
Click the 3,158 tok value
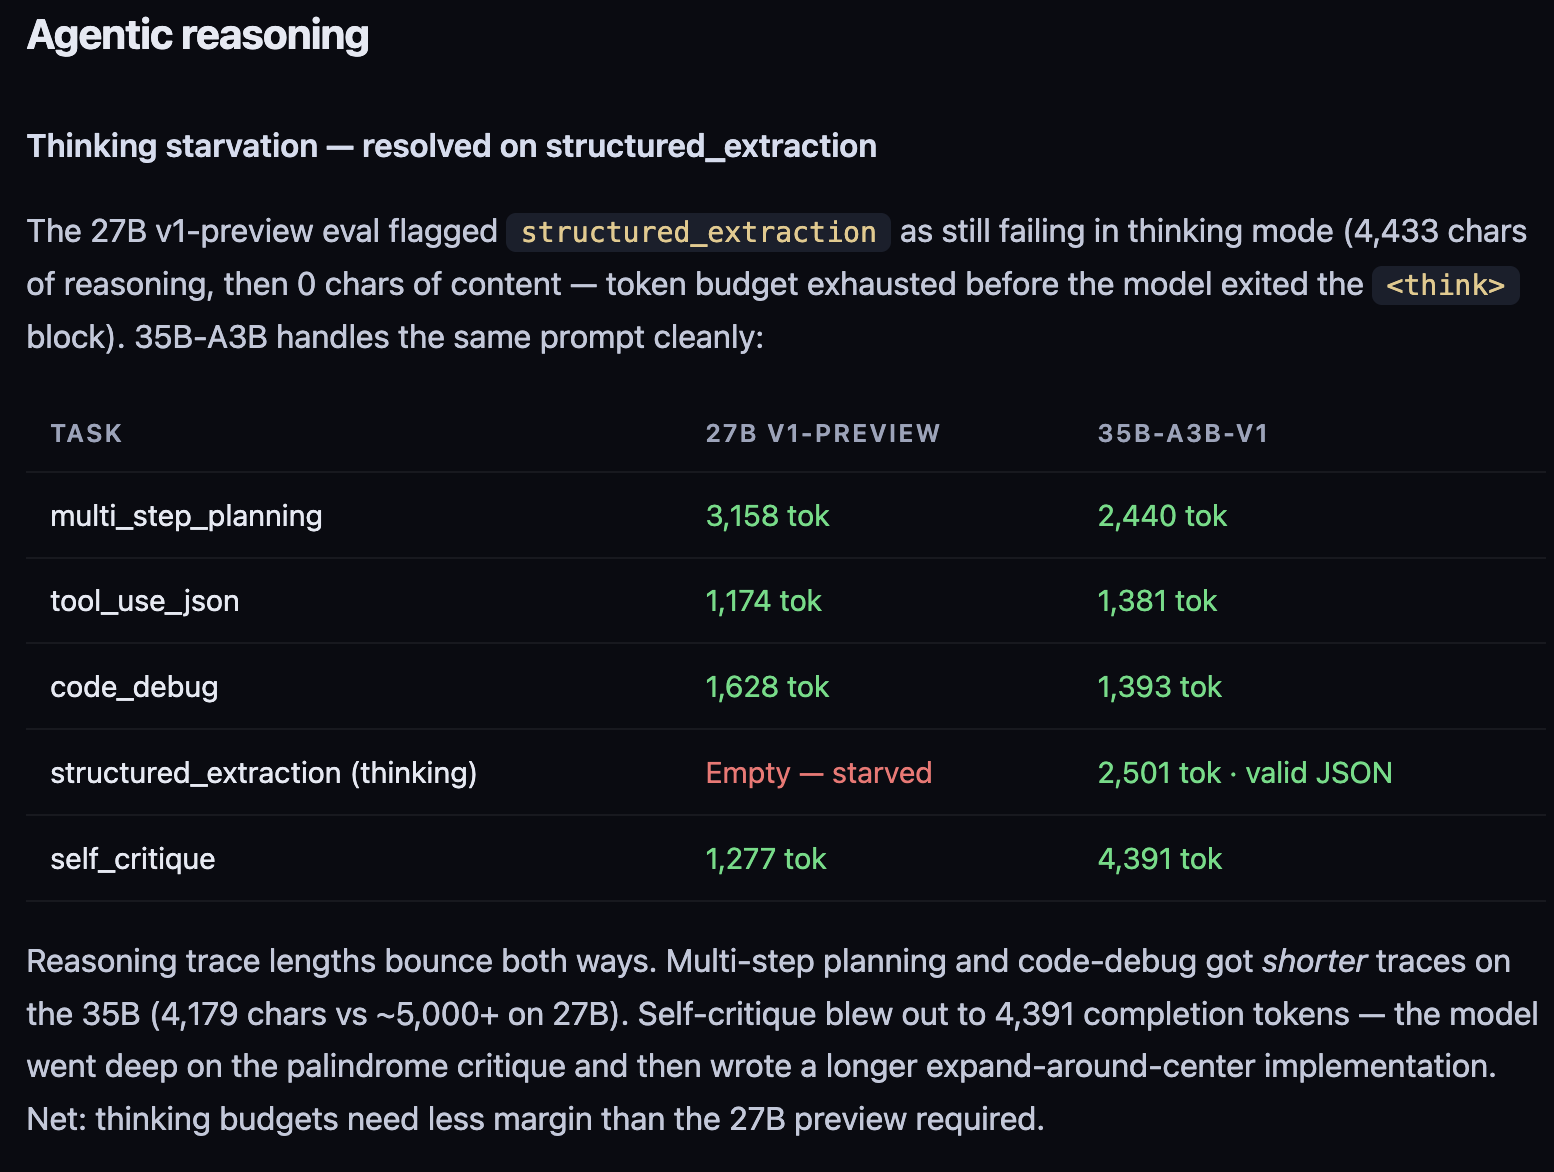768,516
